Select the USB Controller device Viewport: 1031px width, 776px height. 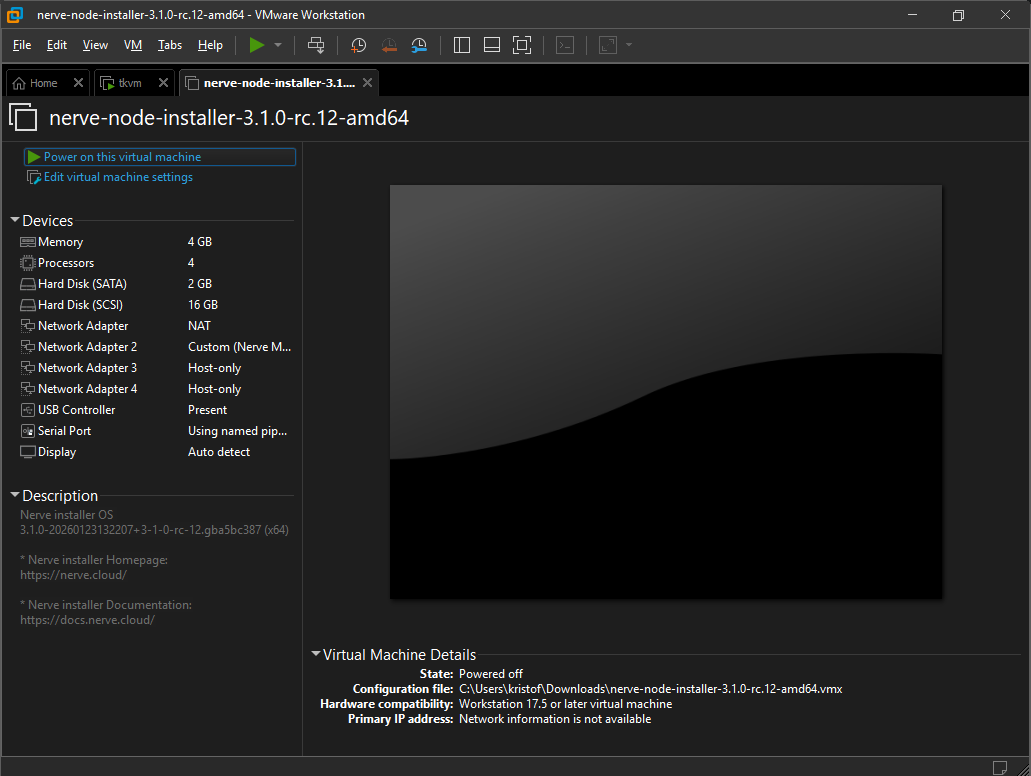(75, 409)
